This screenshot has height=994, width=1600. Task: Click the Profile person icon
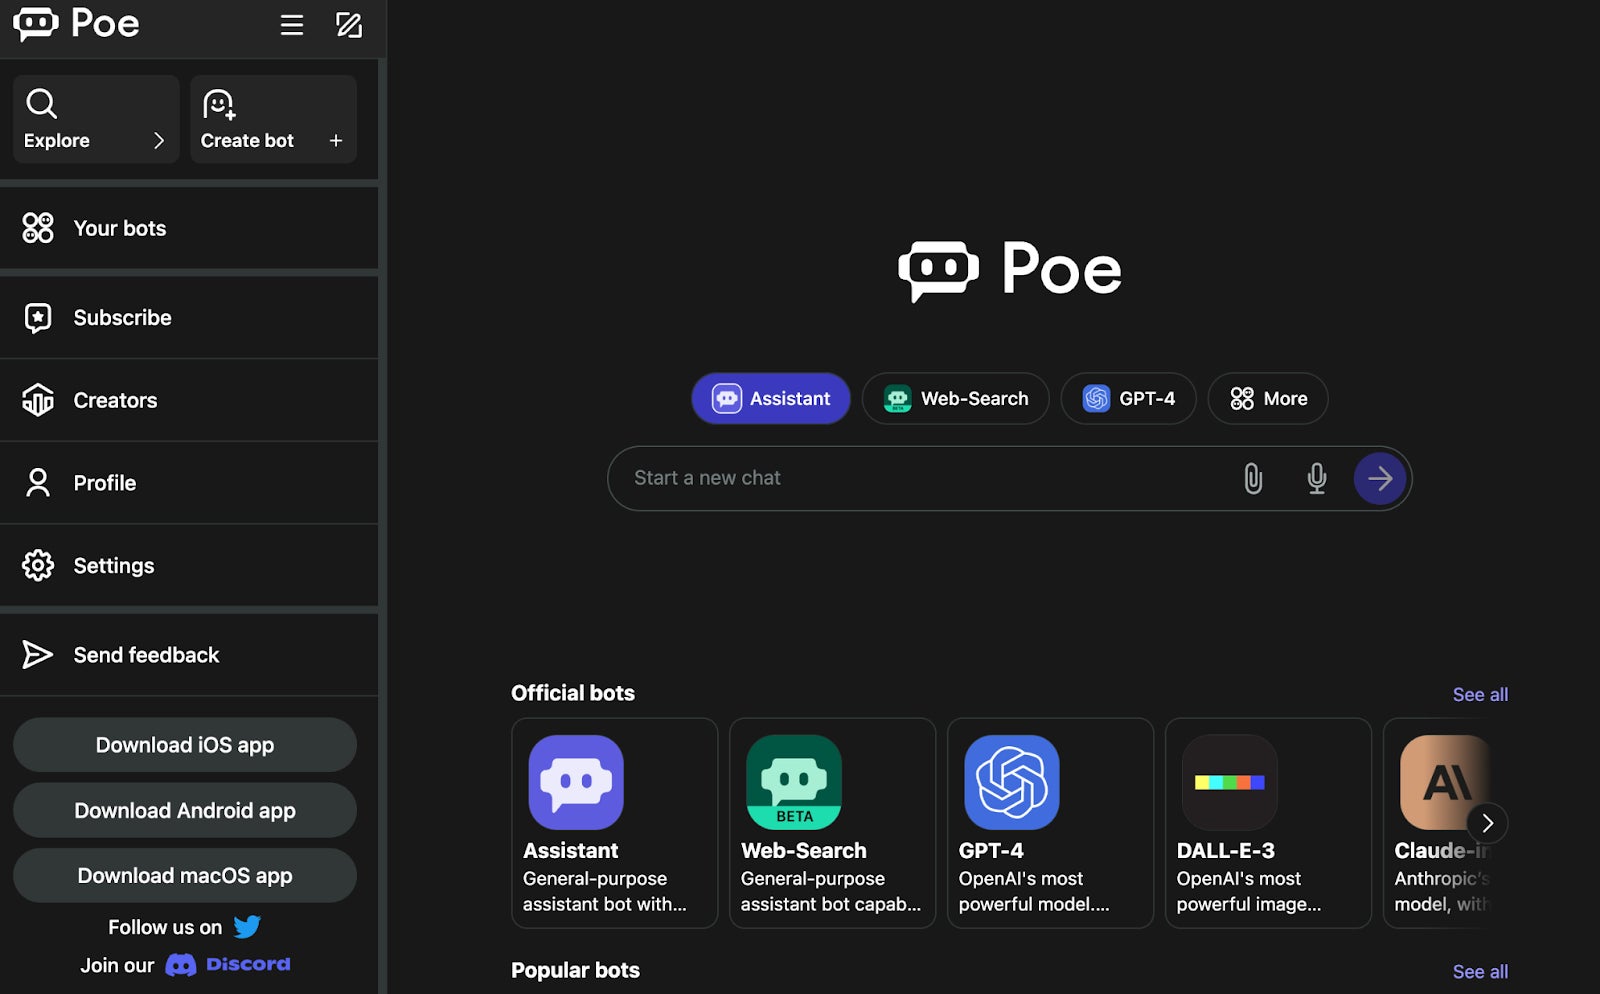(38, 483)
